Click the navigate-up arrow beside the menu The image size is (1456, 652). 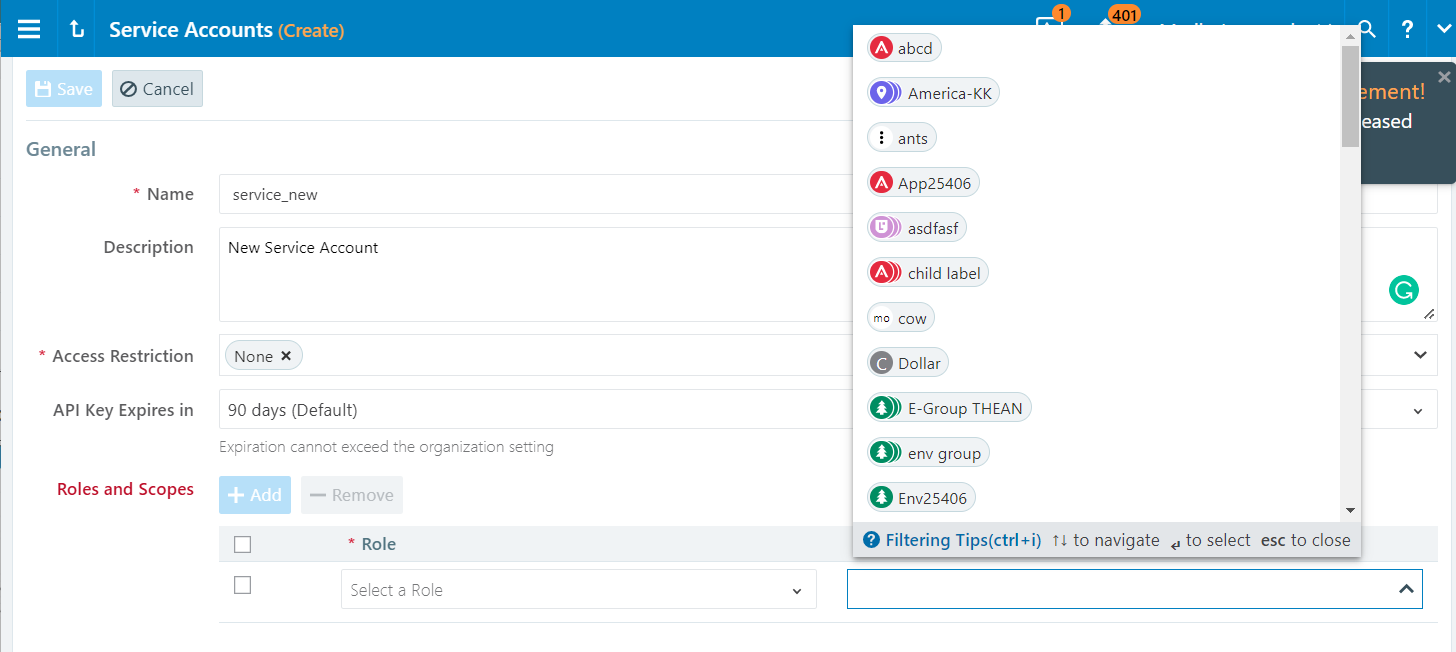(x=76, y=28)
